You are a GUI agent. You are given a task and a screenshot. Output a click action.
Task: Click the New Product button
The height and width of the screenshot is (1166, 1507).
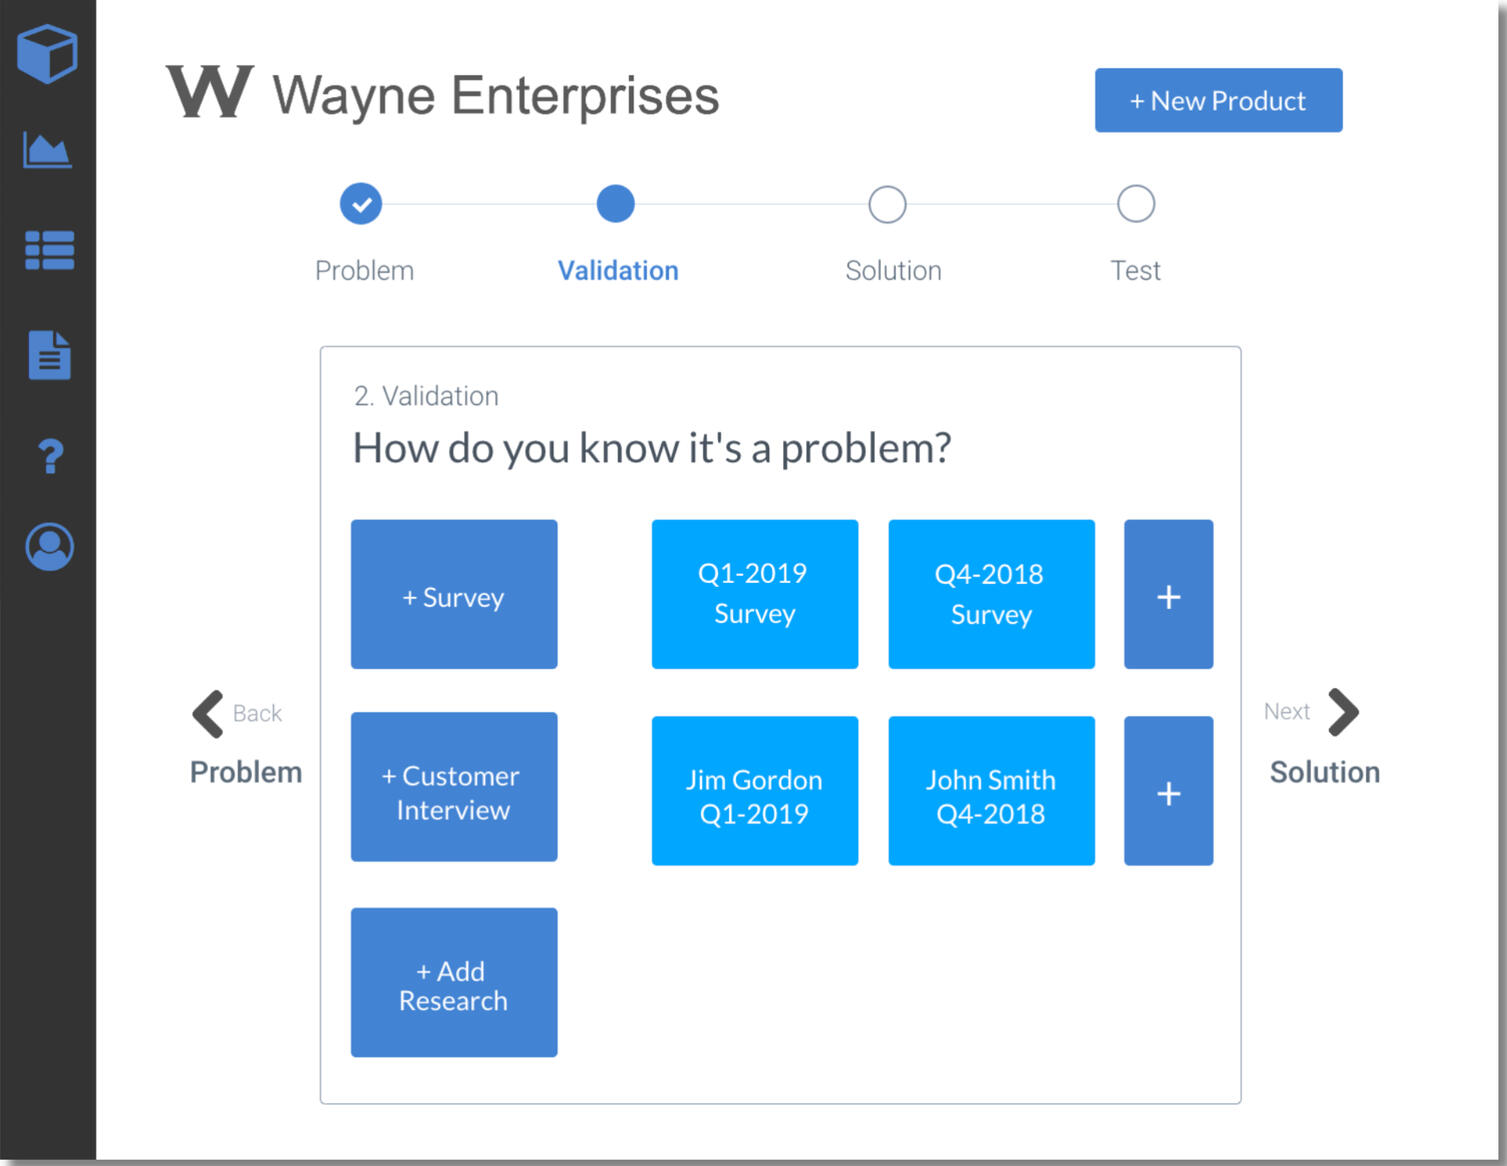click(x=1218, y=101)
